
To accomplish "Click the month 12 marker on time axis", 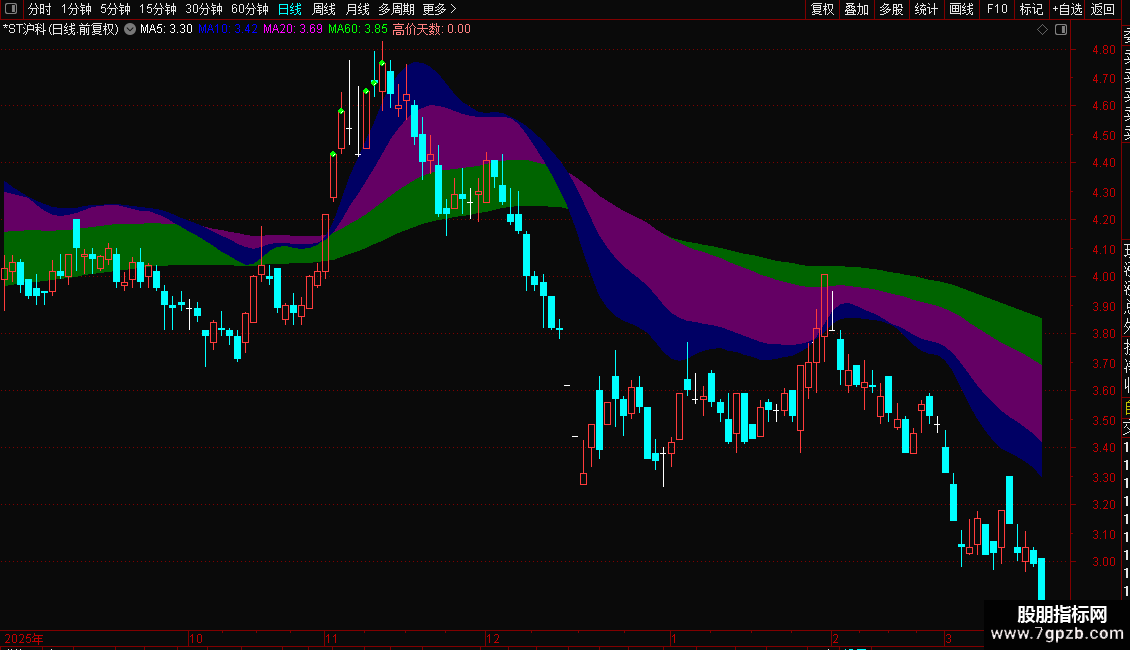I will [x=493, y=639].
